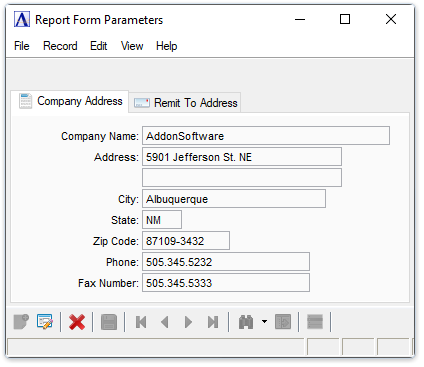
Task: Go to first record arrow icon
Action: coord(141,322)
